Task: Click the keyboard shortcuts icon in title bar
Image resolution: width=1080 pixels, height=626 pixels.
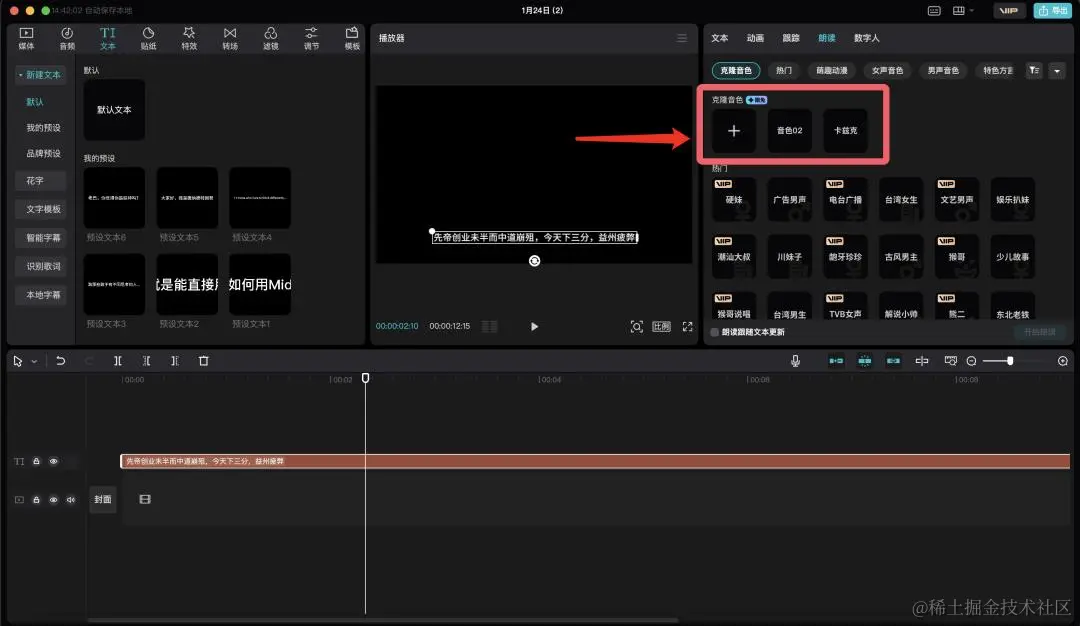Action: click(x=934, y=10)
